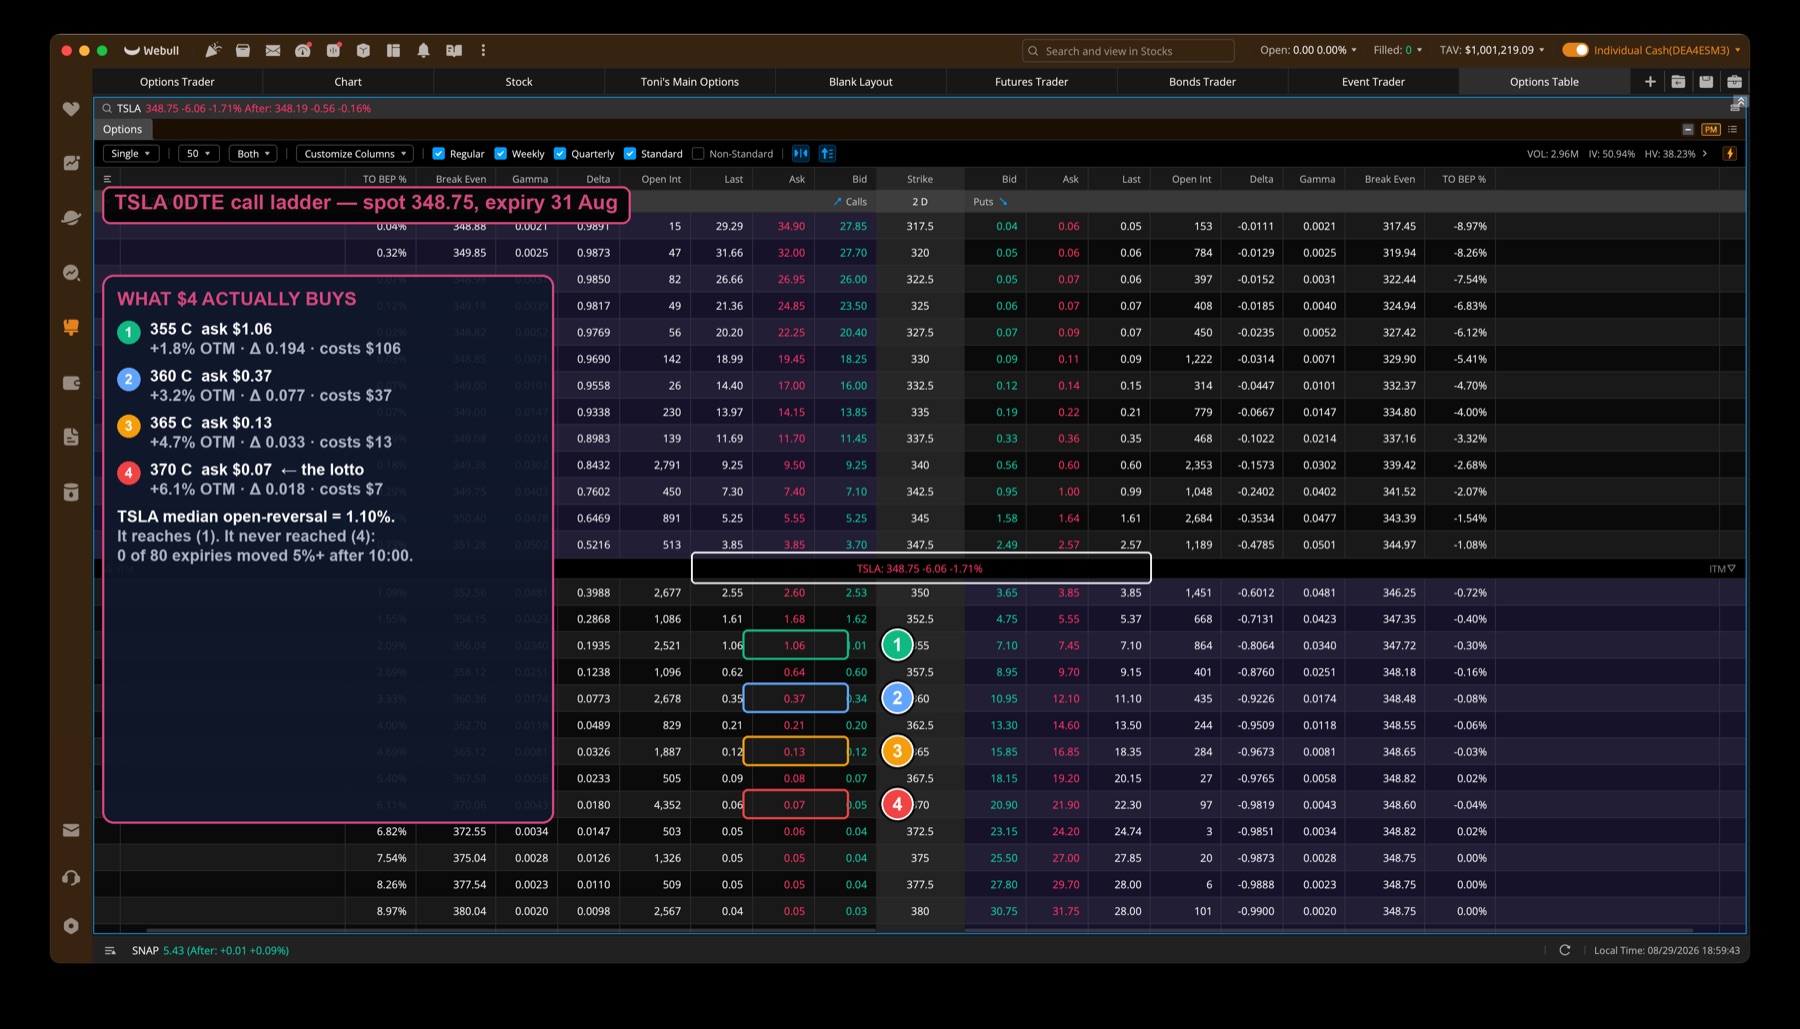Screen dimensions: 1800x1029
Task: Switch to the Stock tab
Action: tap(519, 82)
